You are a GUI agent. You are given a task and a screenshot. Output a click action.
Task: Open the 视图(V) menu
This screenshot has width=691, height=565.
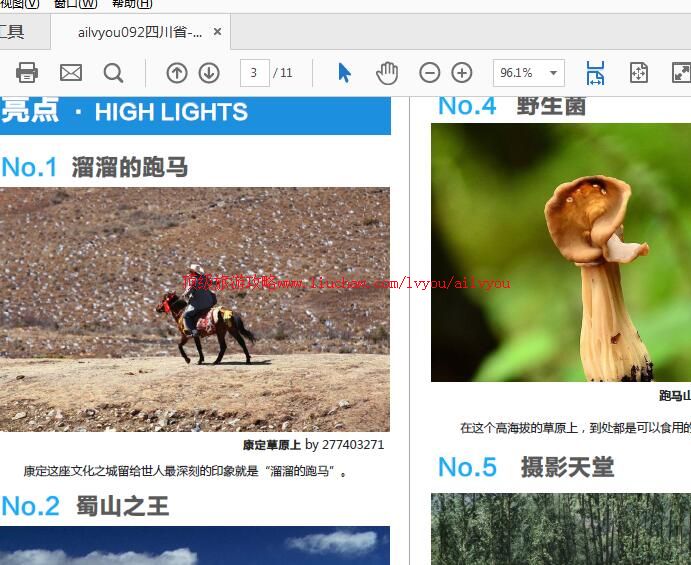point(19,4)
